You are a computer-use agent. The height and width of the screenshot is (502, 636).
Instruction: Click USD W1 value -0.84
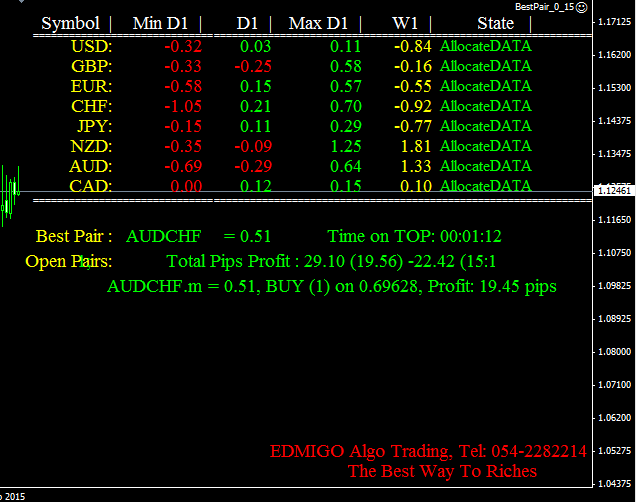413,46
